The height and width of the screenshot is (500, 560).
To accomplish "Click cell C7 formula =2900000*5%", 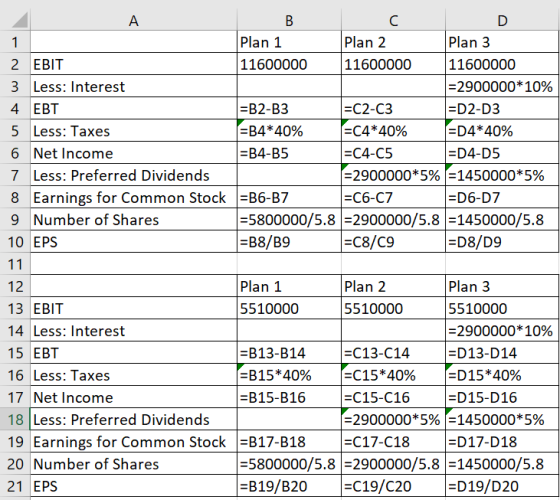I will pyautogui.click(x=393, y=175).
